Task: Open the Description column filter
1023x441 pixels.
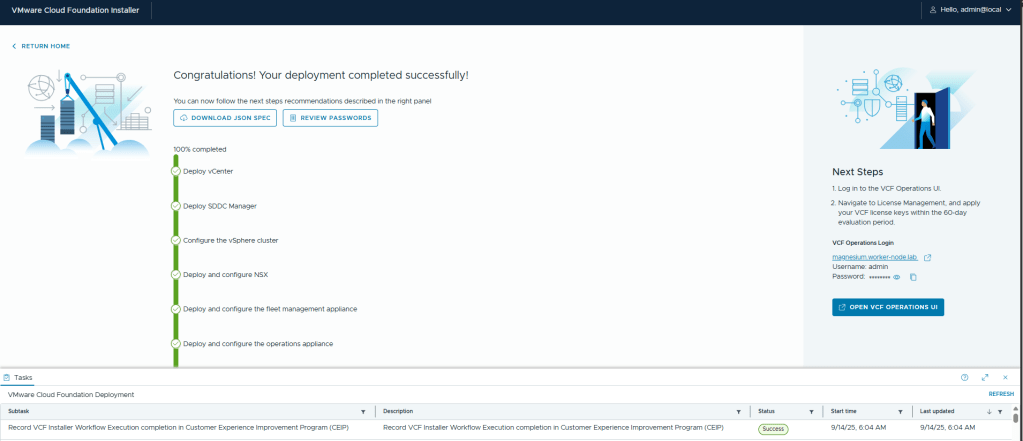Action: (x=738, y=411)
